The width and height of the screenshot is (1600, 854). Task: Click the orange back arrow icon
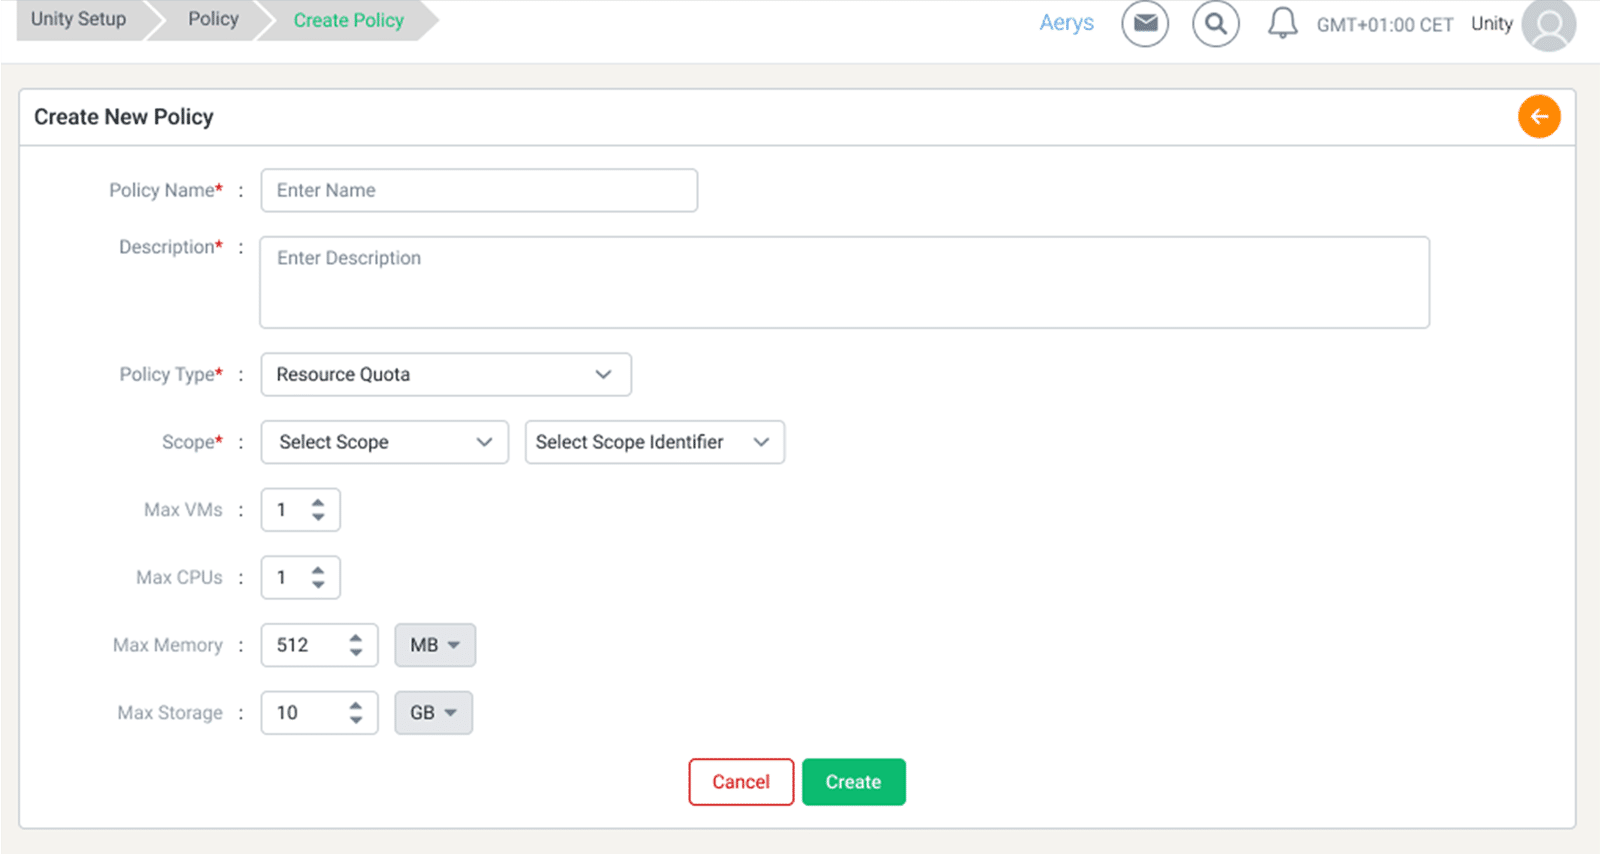(x=1539, y=117)
